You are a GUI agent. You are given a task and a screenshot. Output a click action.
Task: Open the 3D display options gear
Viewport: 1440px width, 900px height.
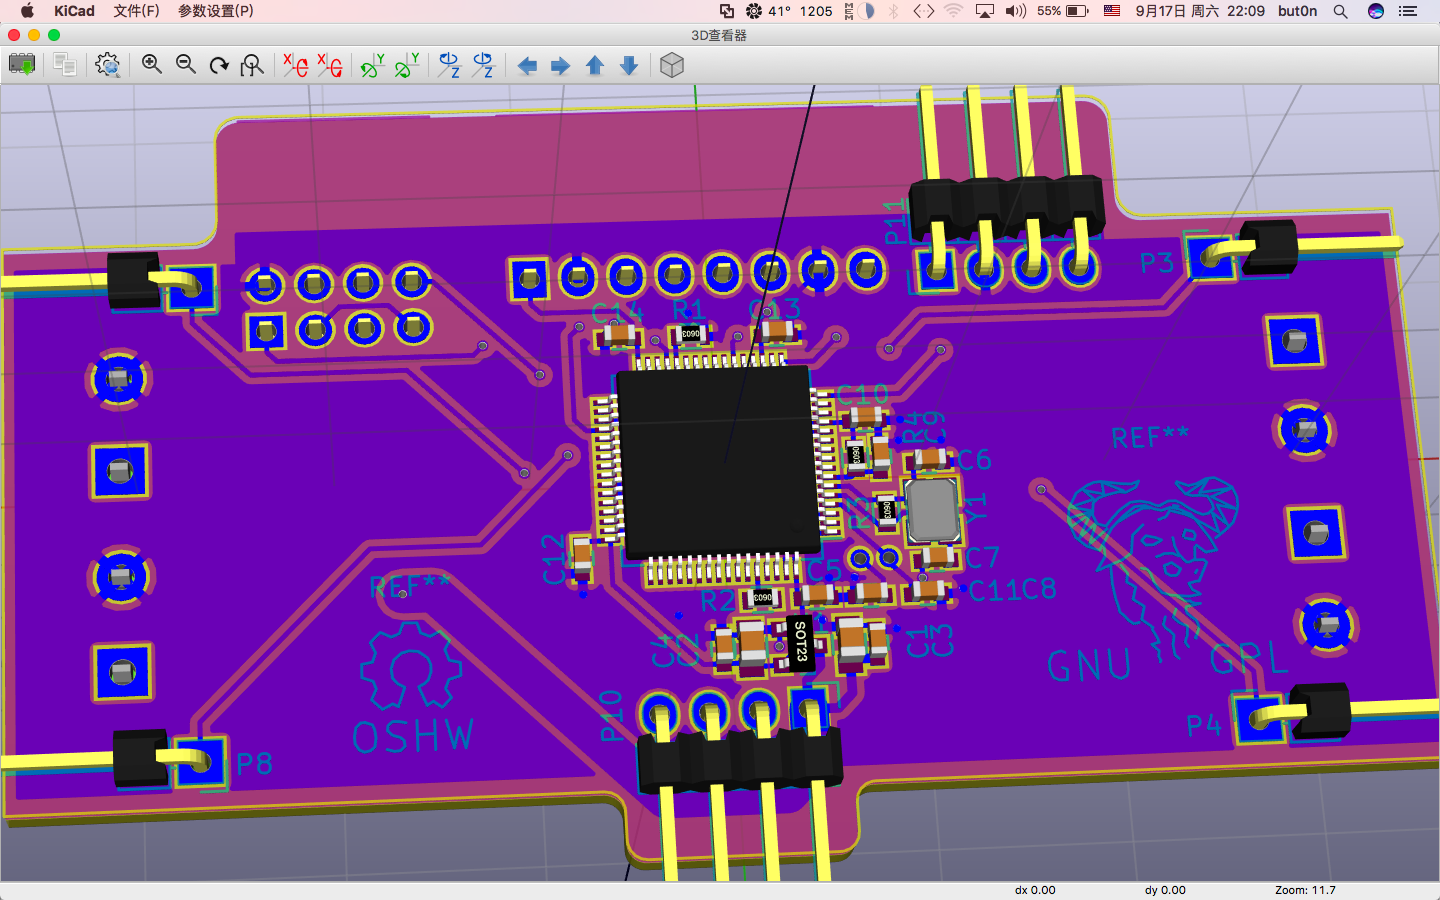click(107, 65)
